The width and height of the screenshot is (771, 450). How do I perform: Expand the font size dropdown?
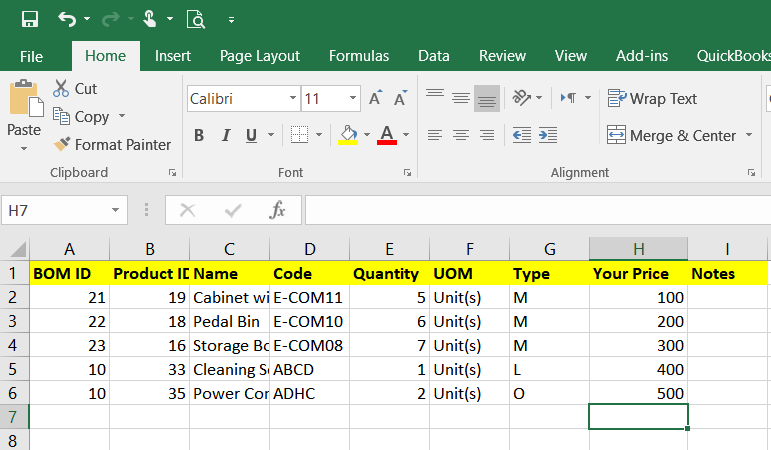pyautogui.click(x=353, y=99)
